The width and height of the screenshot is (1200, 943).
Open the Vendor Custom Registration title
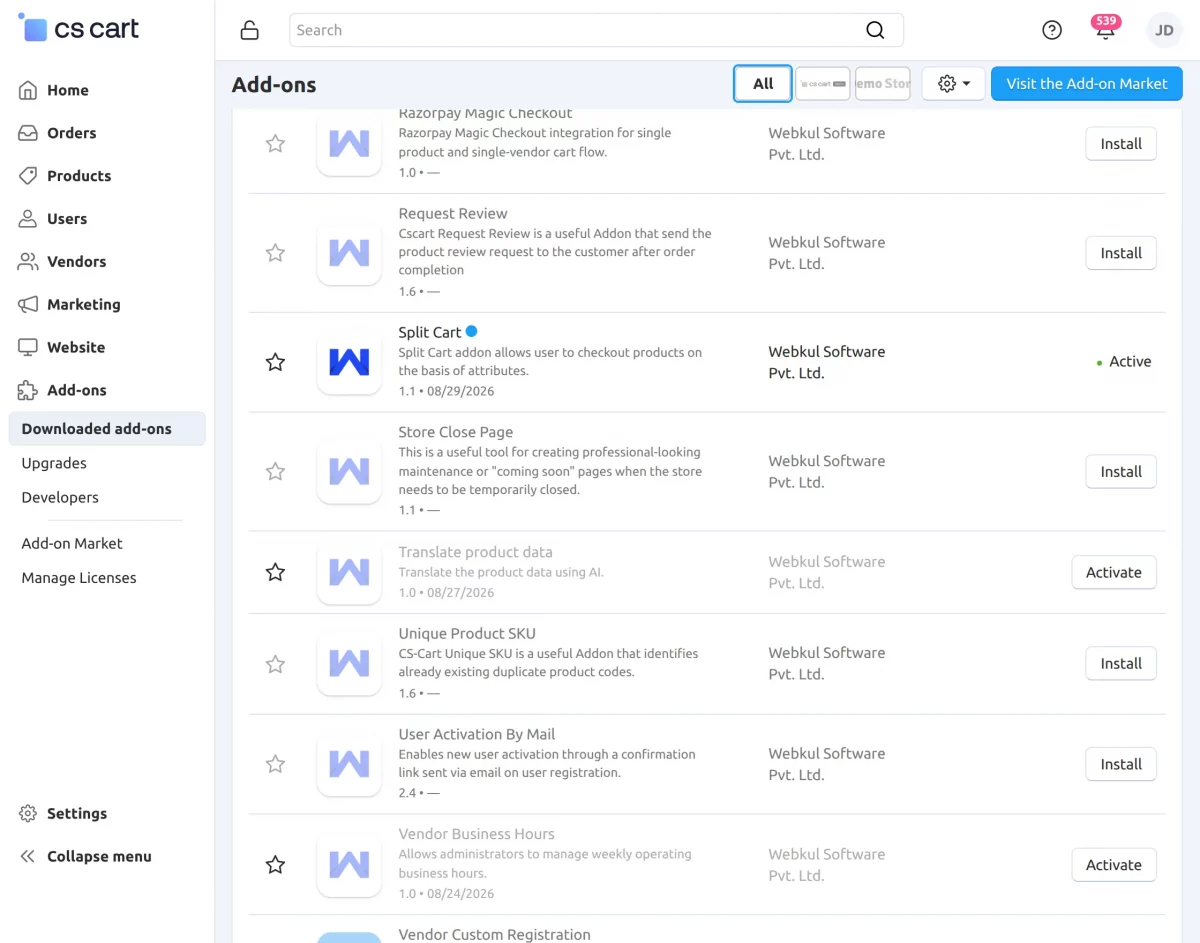(x=495, y=934)
